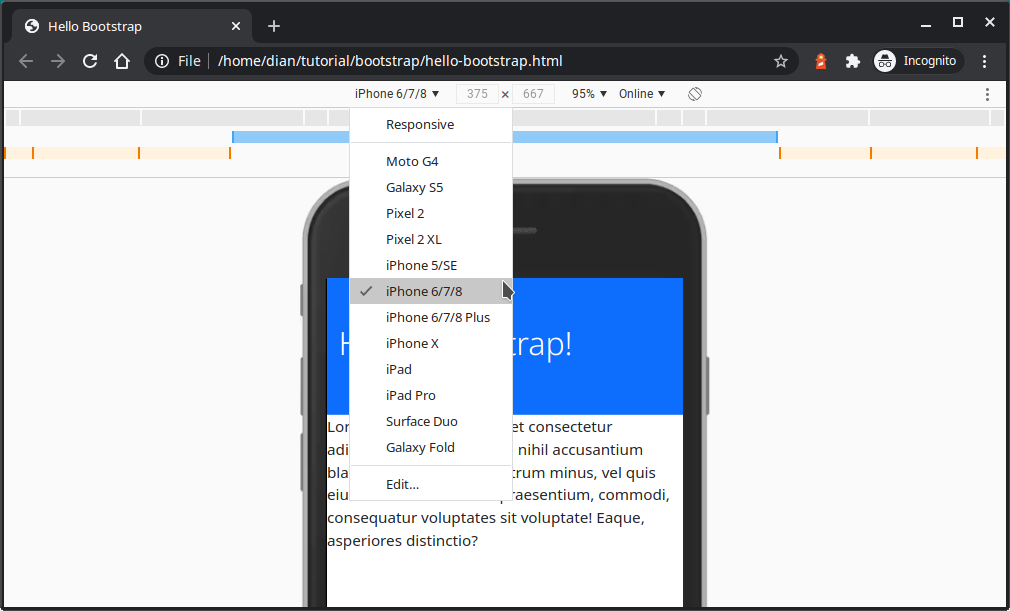Click the Incognito profile button
Viewport: 1010px width, 611px height.
tap(918, 61)
